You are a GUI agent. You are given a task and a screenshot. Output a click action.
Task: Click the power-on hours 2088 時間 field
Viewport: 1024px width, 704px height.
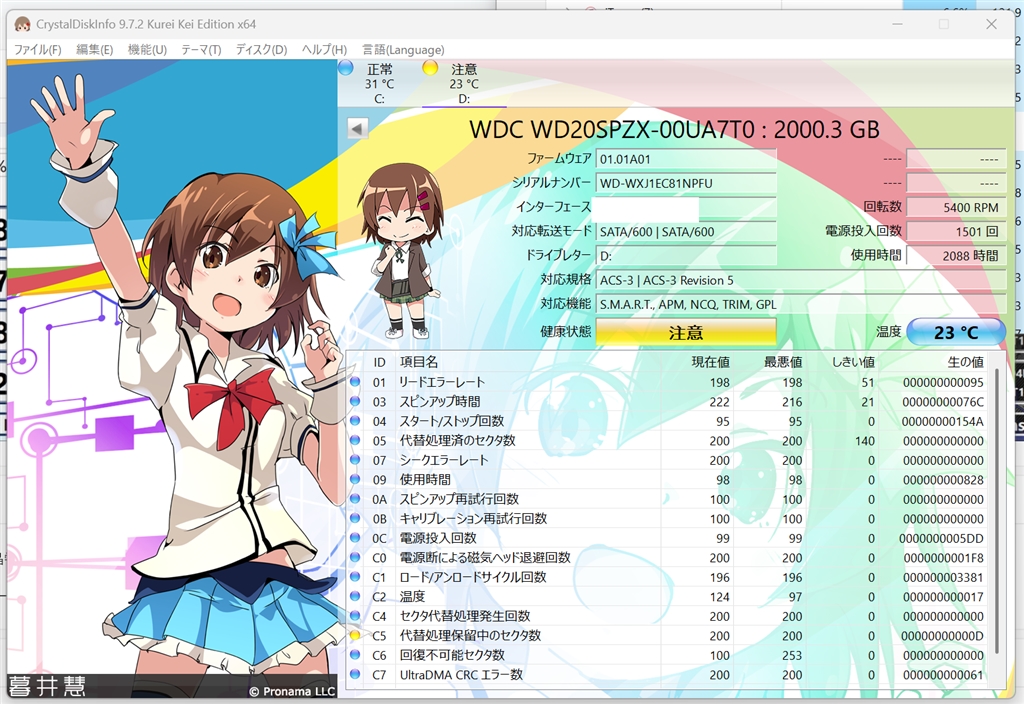coord(956,256)
